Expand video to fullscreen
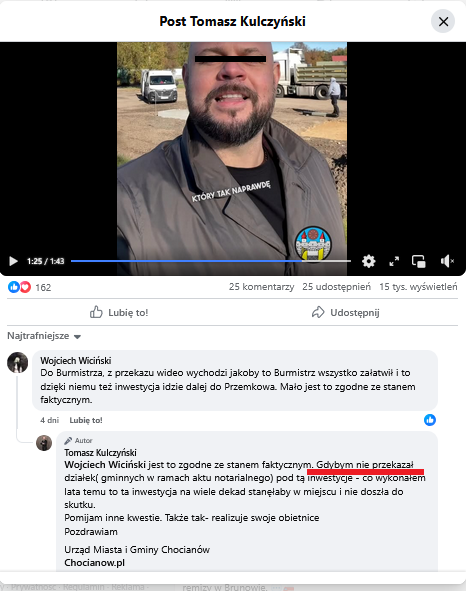This screenshot has height=591, width=466. [394, 261]
